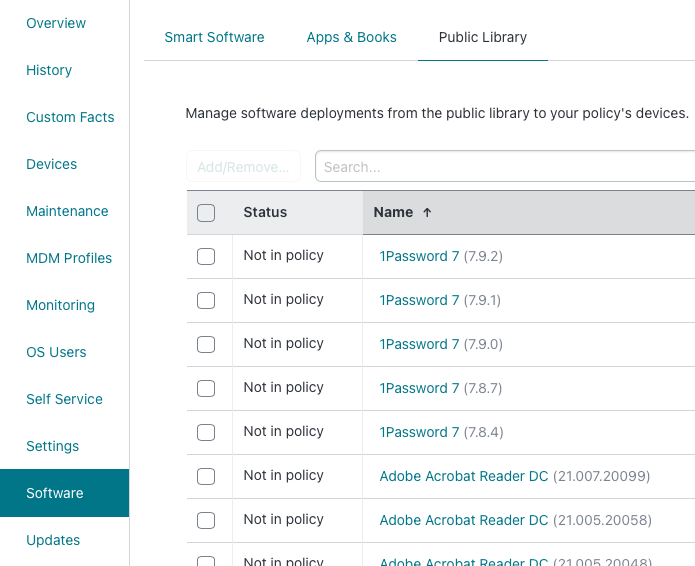Select Adobe Acrobat Reader DC 21.005.20058 checkbox
Screen dimensions: 695x566
206,520
